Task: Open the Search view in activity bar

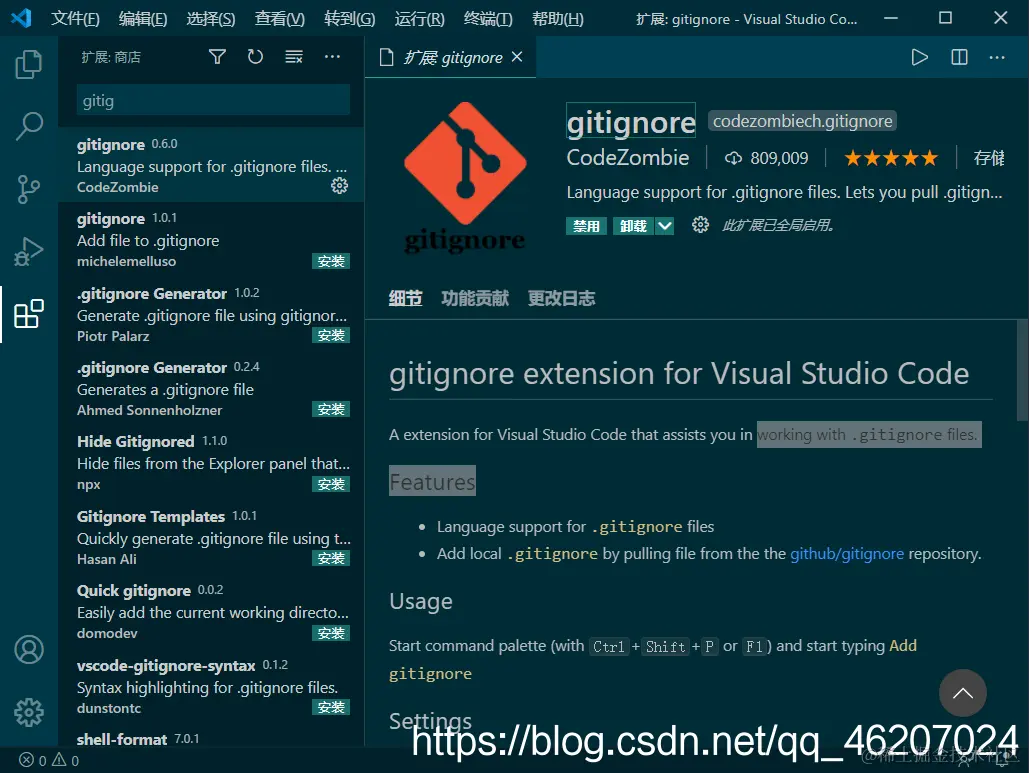Action: (29, 126)
